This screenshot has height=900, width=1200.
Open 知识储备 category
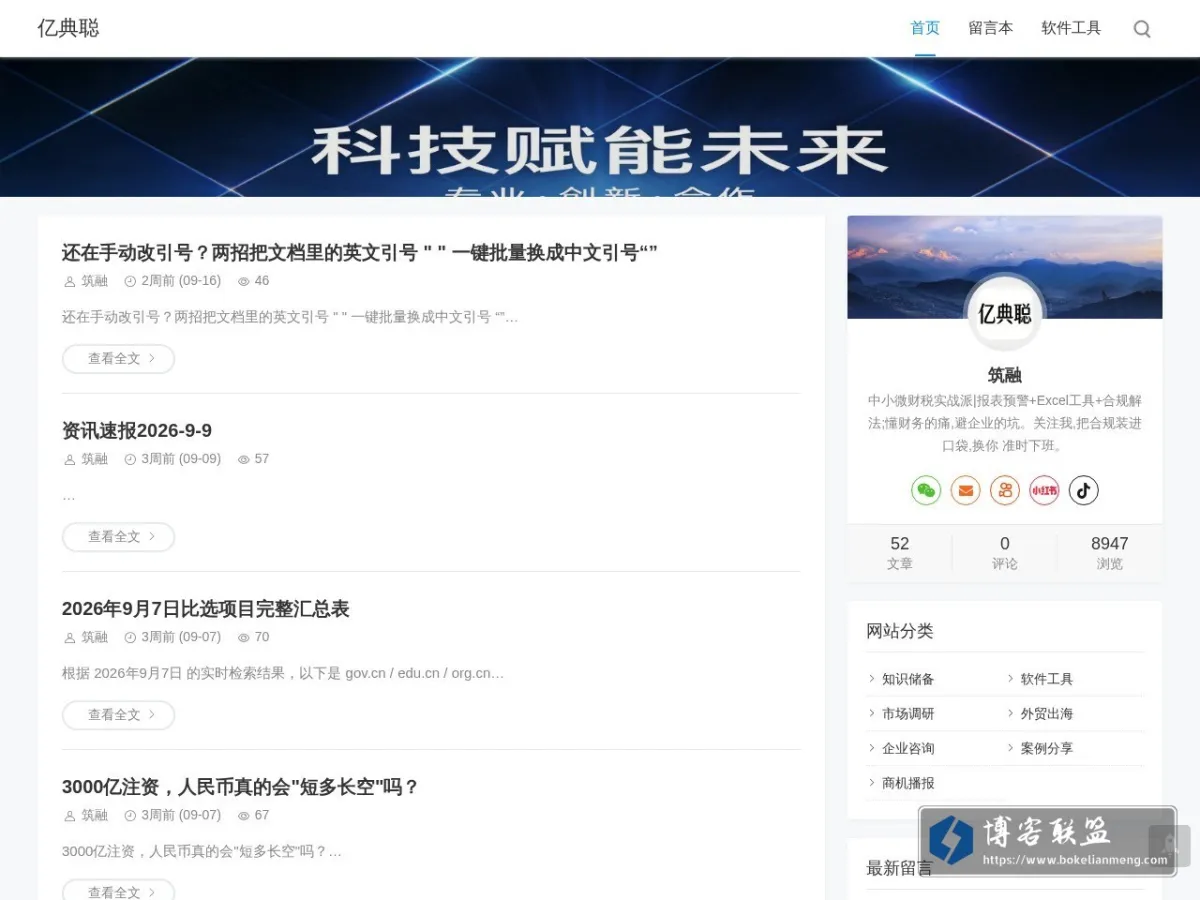(908, 679)
